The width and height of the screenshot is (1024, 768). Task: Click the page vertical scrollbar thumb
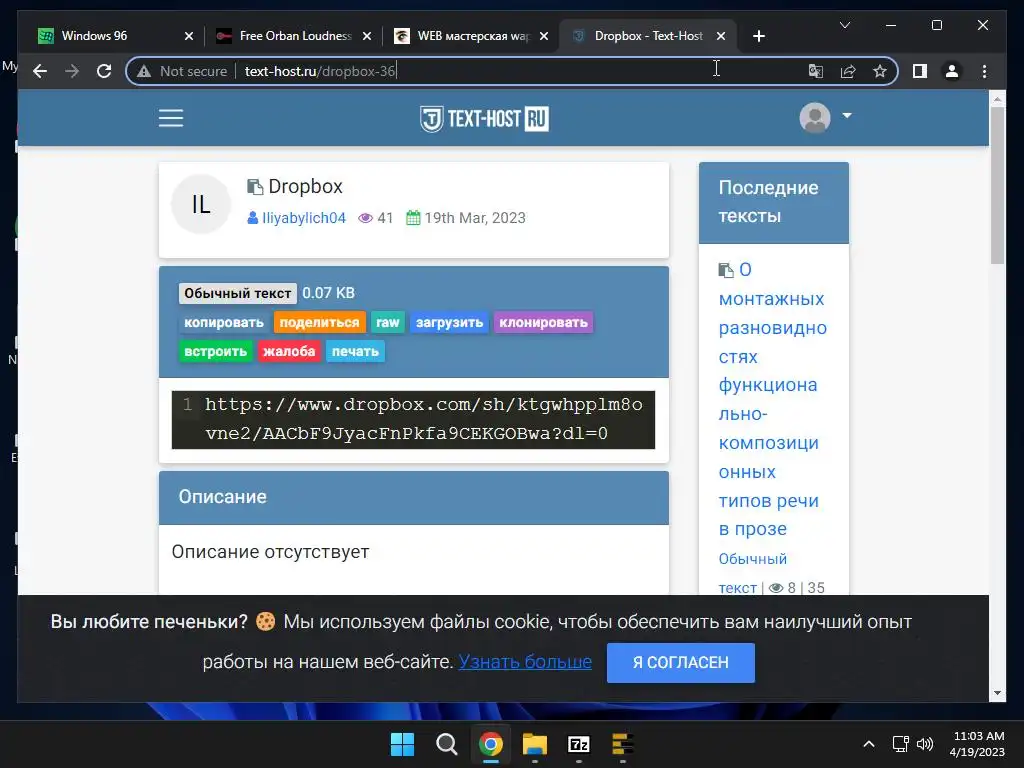click(997, 185)
